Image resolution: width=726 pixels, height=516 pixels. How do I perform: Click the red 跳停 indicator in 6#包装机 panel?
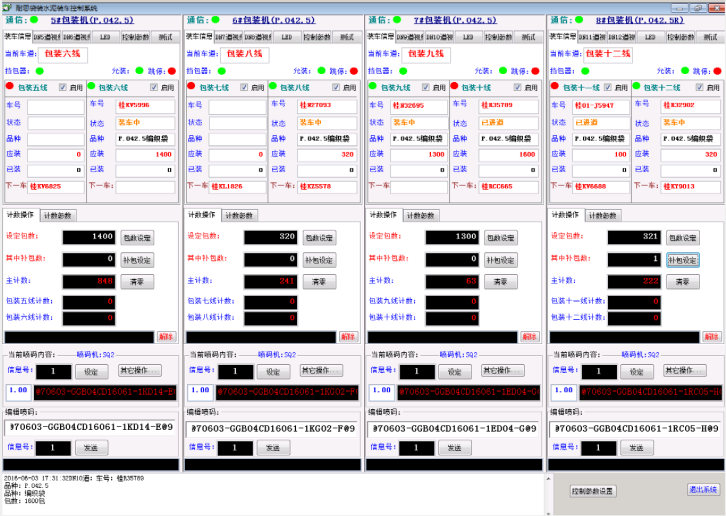coord(357,71)
